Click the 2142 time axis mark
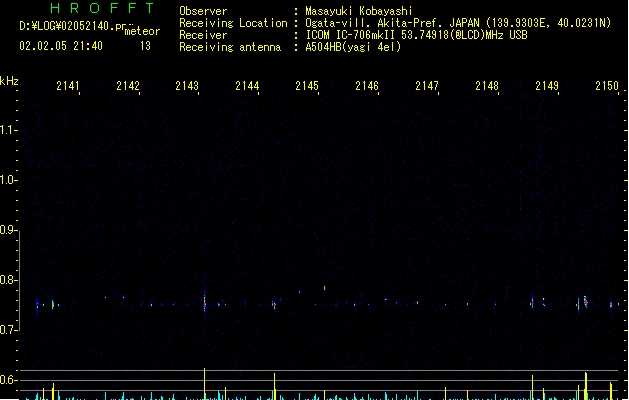Viewport: 629px width, 400px height. (x=128, y=86)
